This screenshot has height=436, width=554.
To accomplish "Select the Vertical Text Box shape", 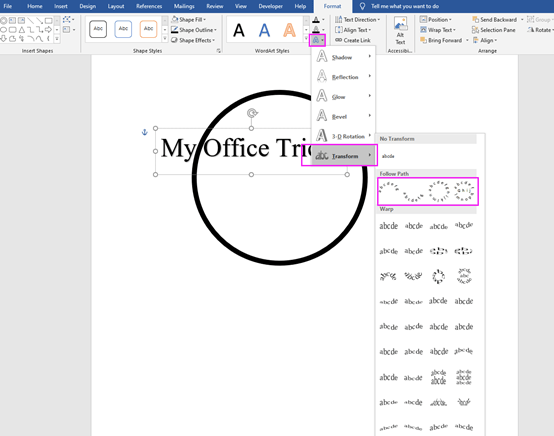I will tap(22, 20).
